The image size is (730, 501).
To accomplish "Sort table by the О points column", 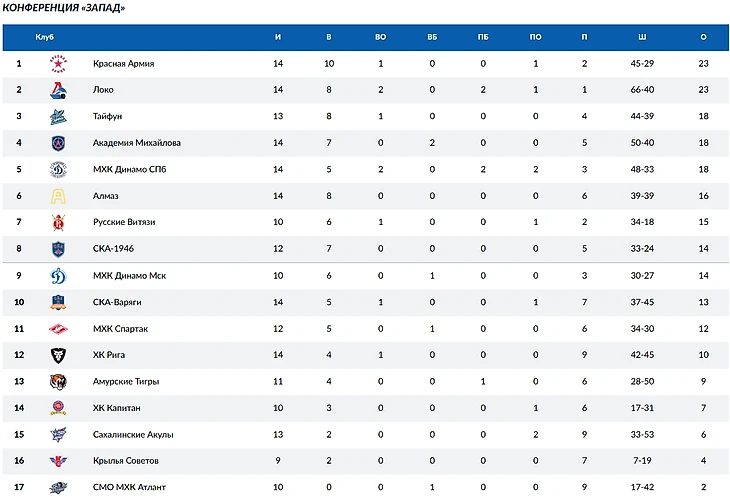I will tap(703, 37).
